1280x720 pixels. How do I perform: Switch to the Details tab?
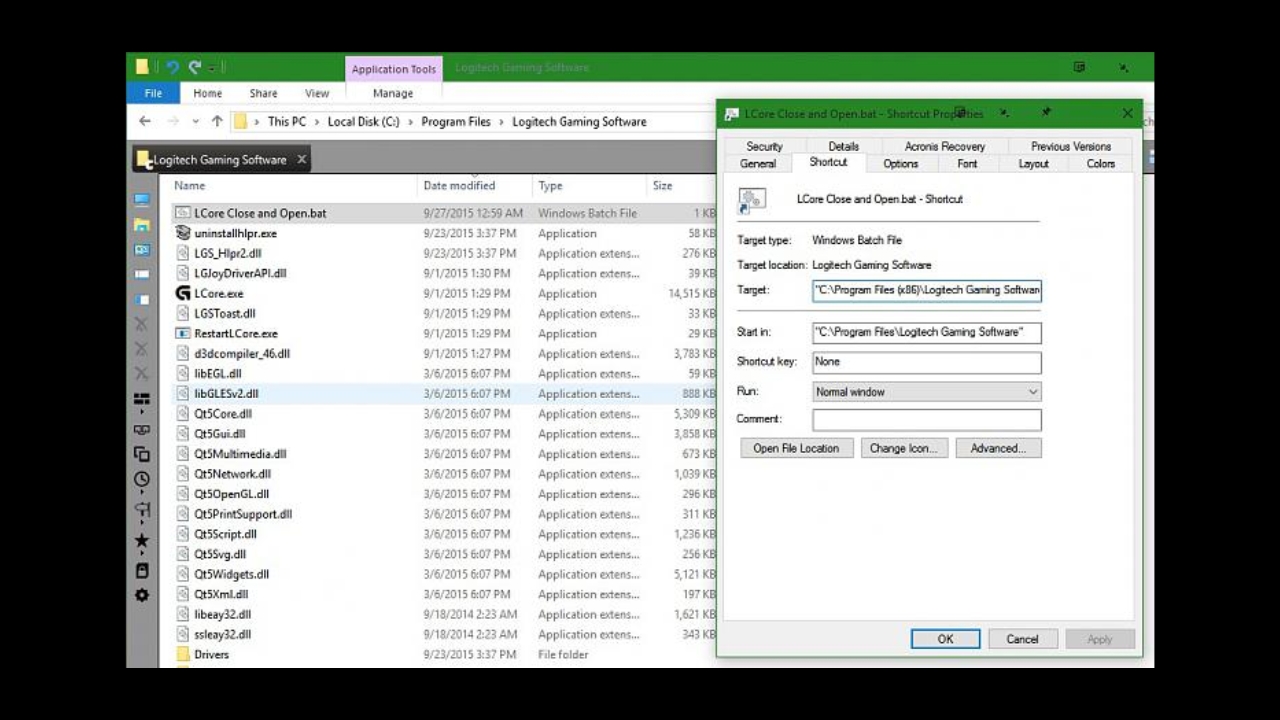843,146
